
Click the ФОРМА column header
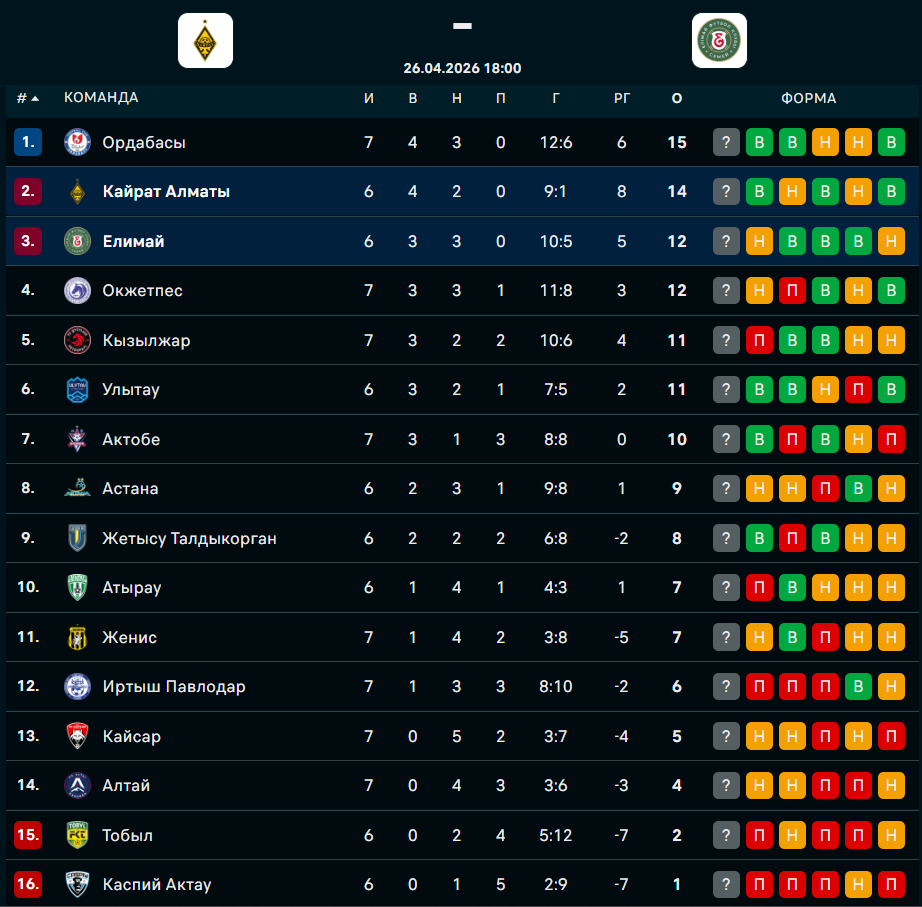(x=808, y=98)
